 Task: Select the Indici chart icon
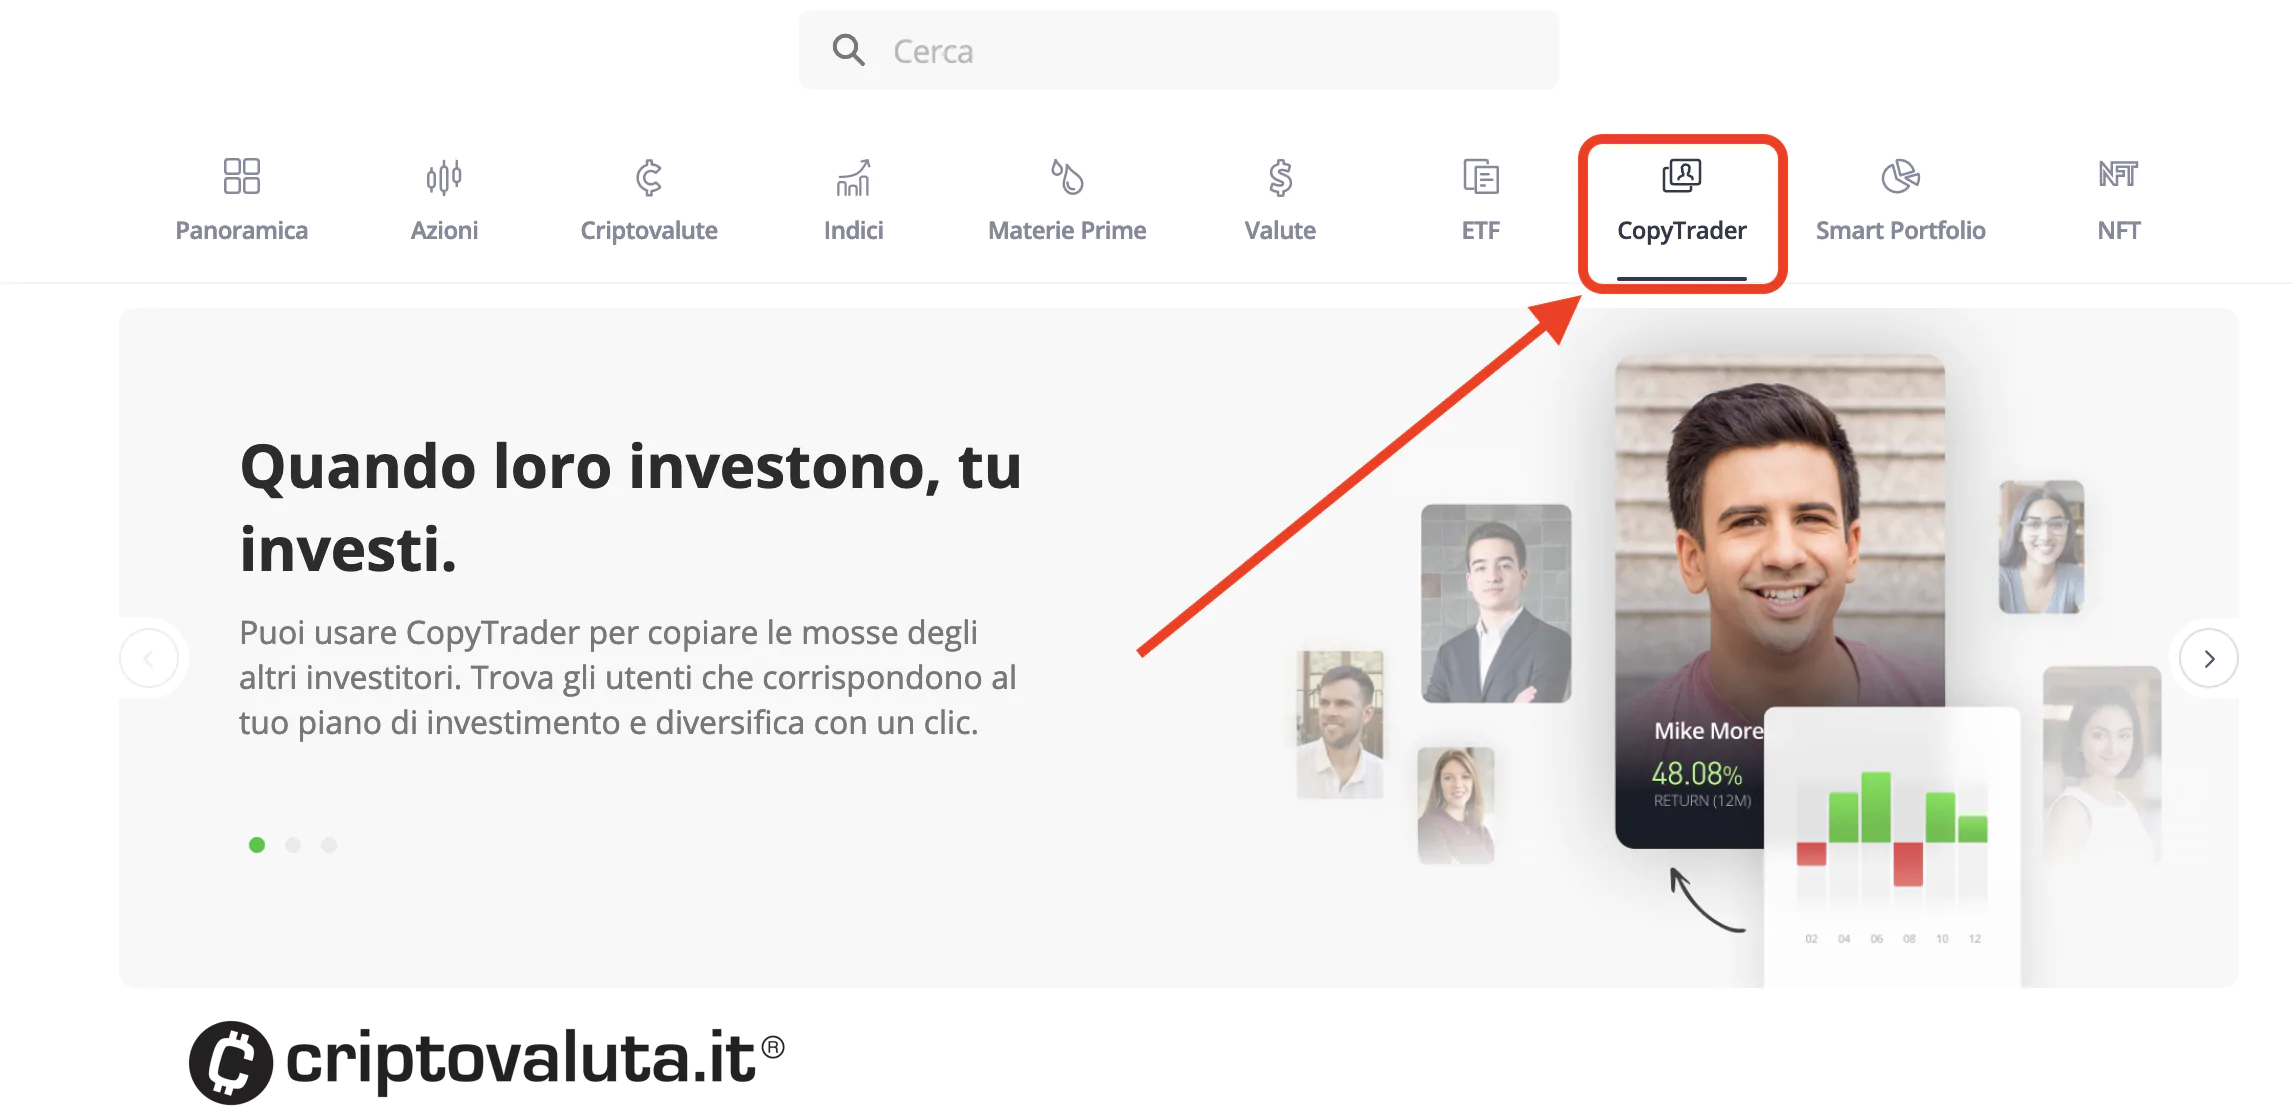tap(853, 178)
